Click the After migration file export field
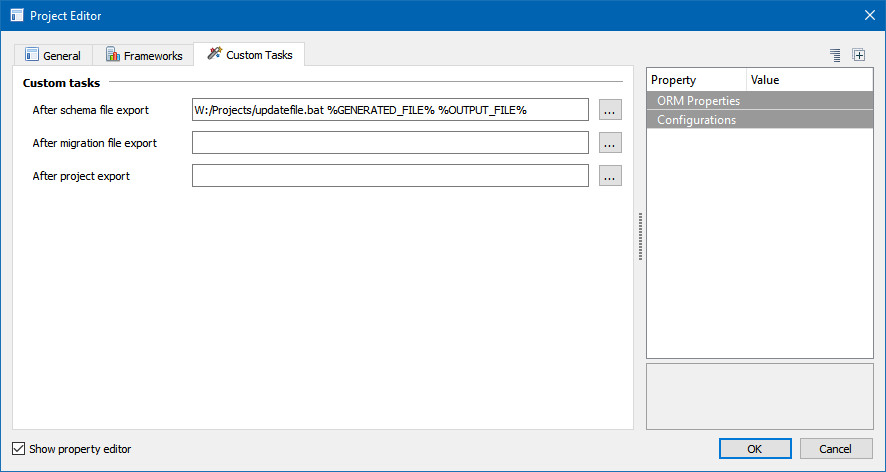Image resolution: width=886 pixels, height=472 pixels. tap(390, 142)
